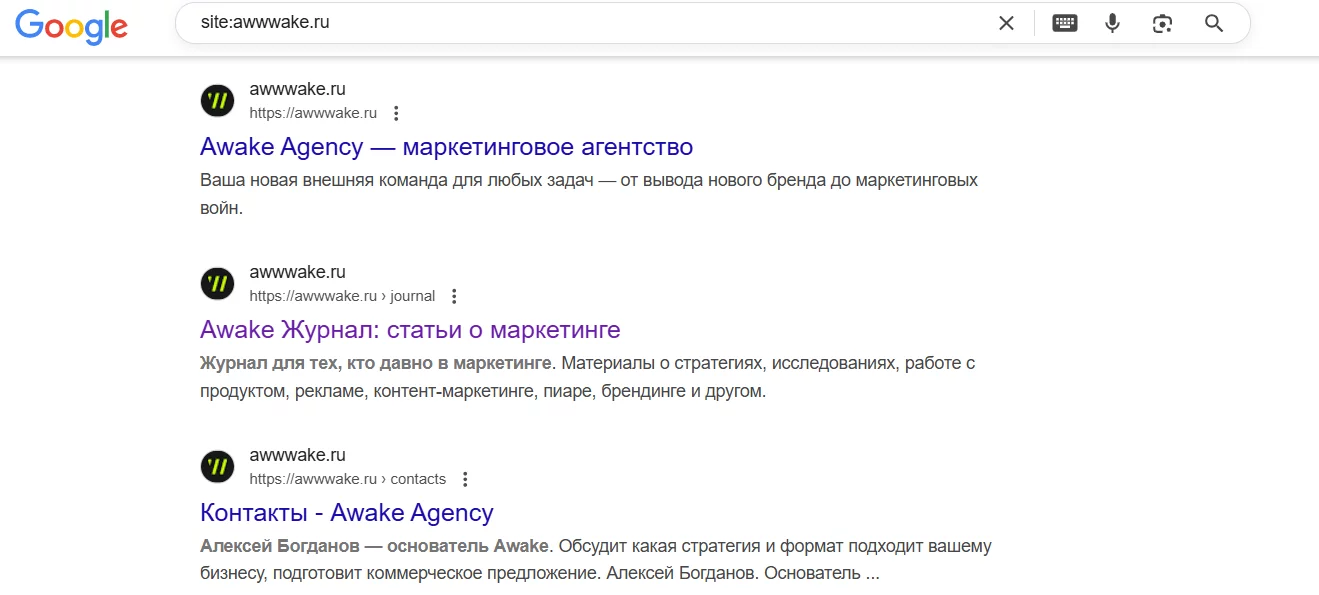Open search by image camera icon
Screen dimensions: 1319x595
pos(1162,23)
